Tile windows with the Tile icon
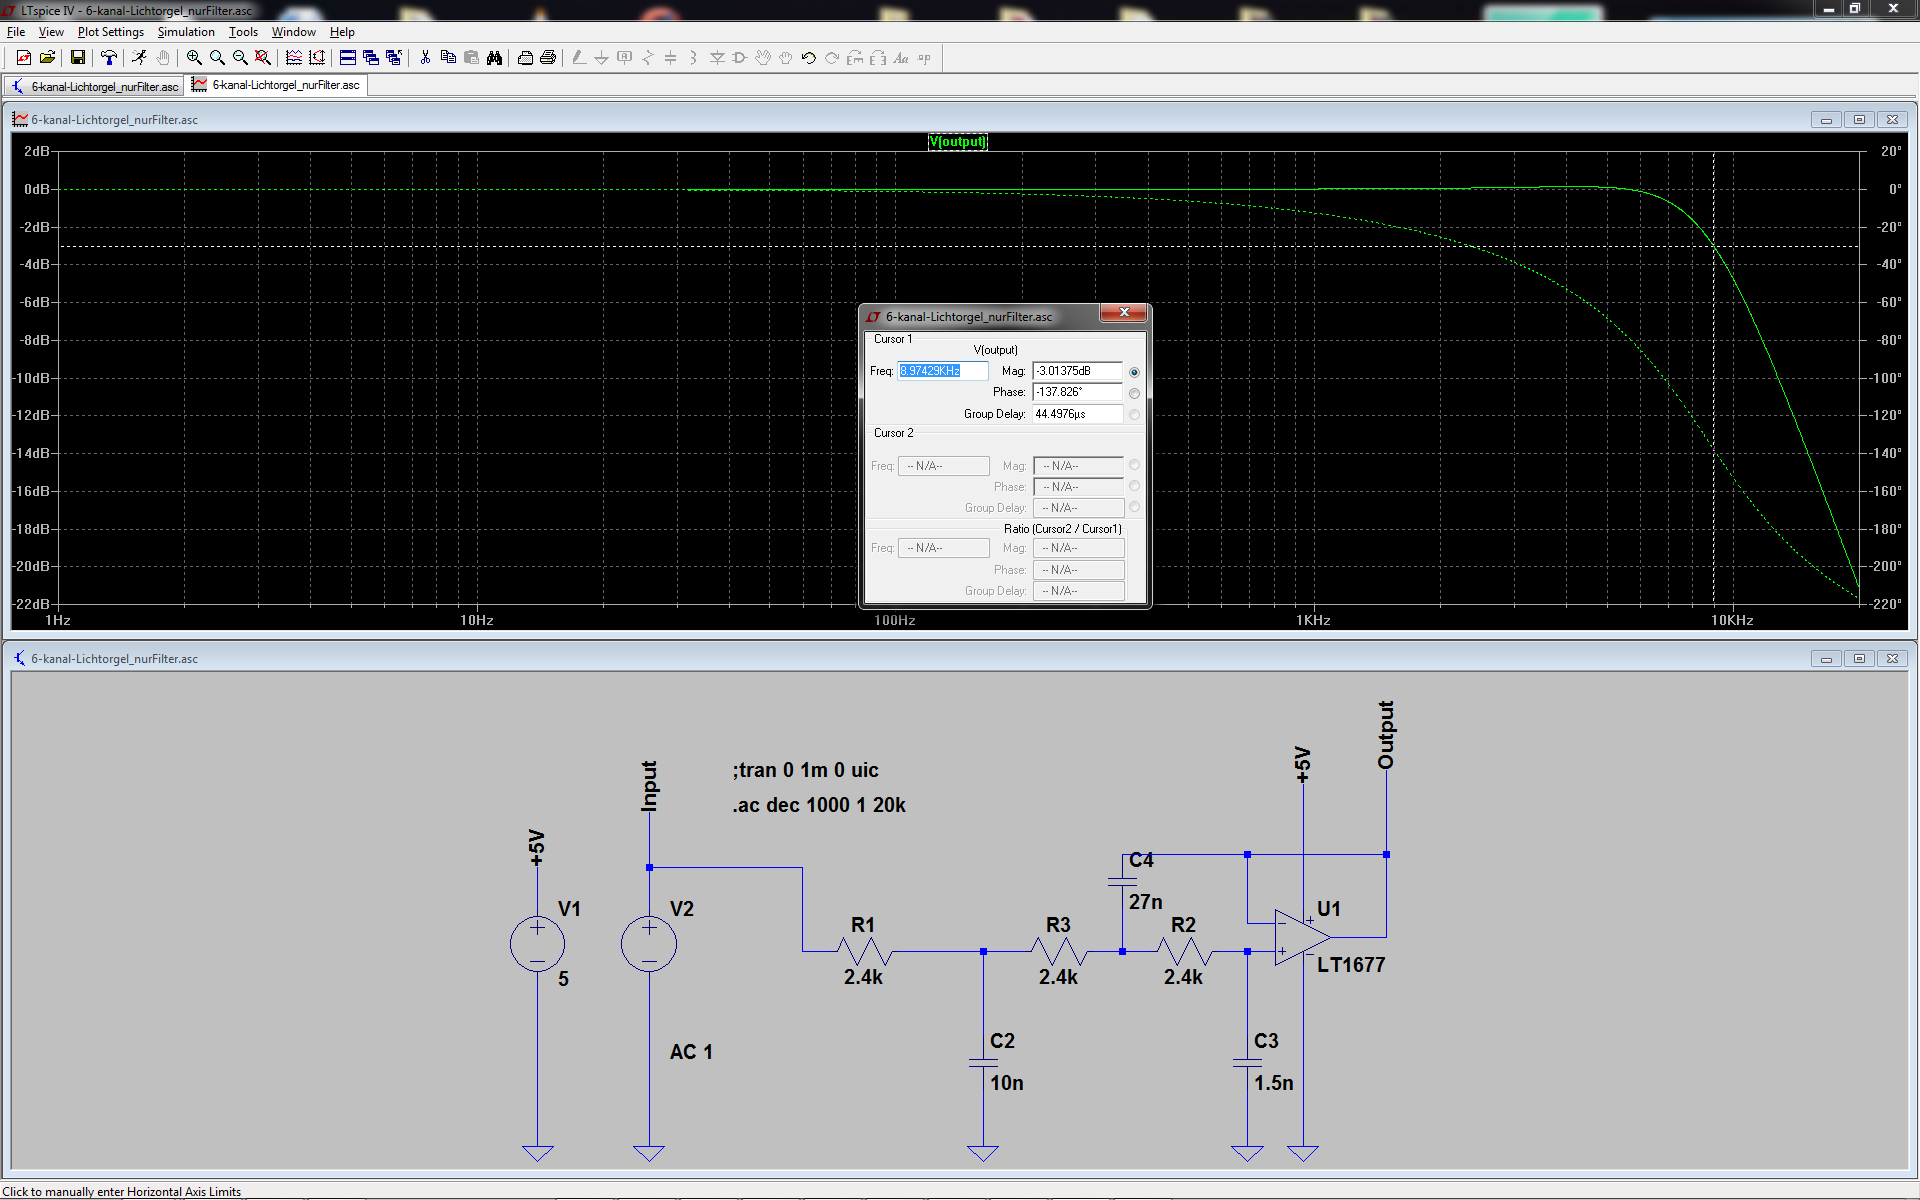Image resolution: width=1920 pixels, height=1200 pixels. click(348, 58)
